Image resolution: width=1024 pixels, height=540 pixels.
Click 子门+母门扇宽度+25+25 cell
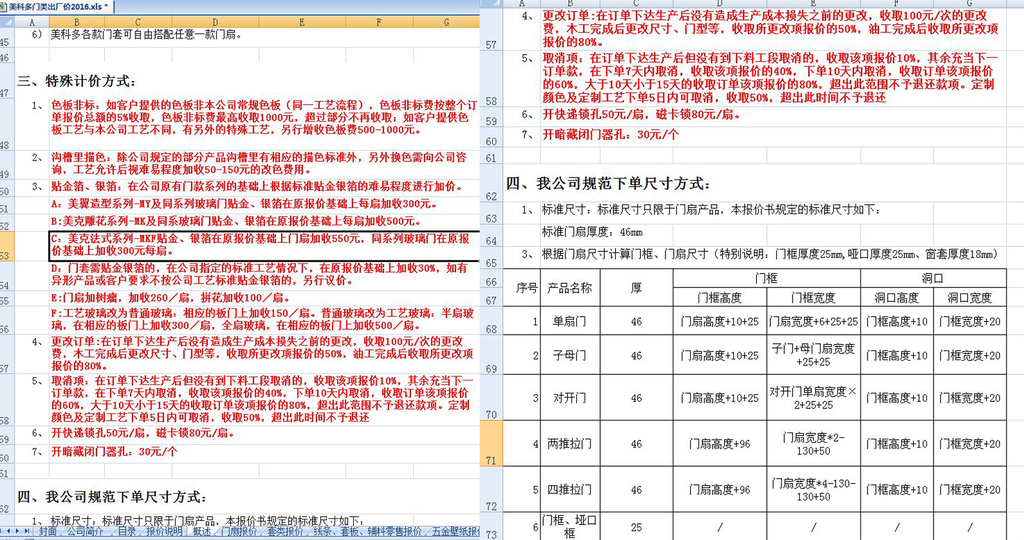[814, 355]
